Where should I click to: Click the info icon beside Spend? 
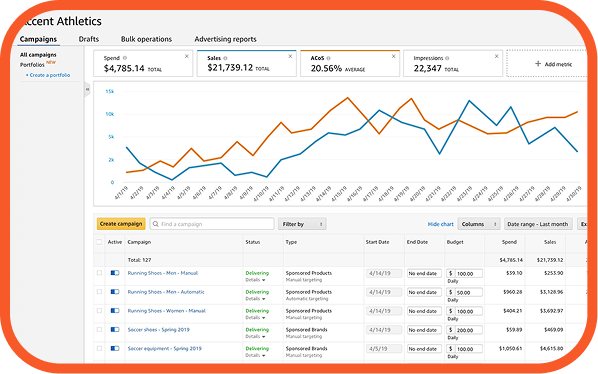(125, 58)
